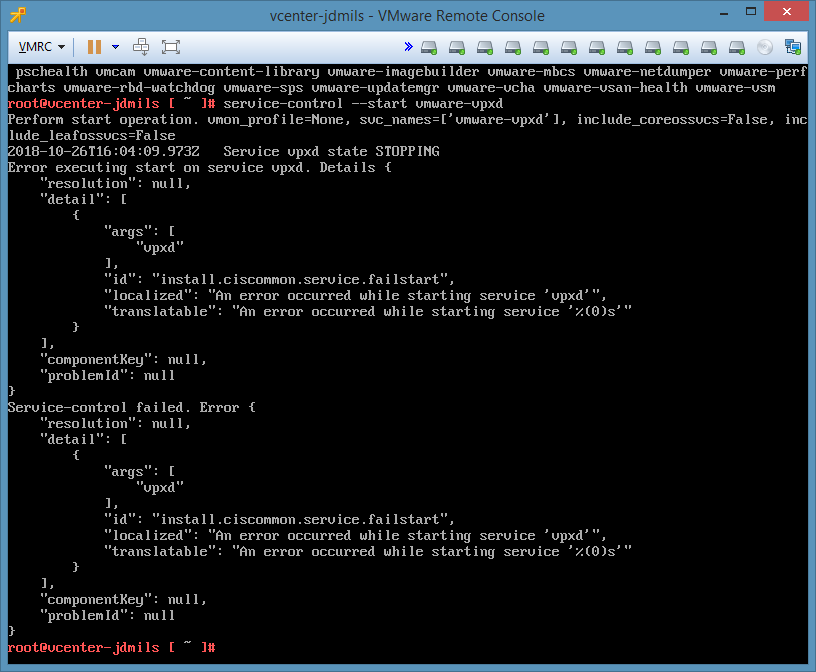The height and width of the screenshot is (672, 816).
Task: Enter full screen mode via toolbar icon
Action: coord(169,46)
